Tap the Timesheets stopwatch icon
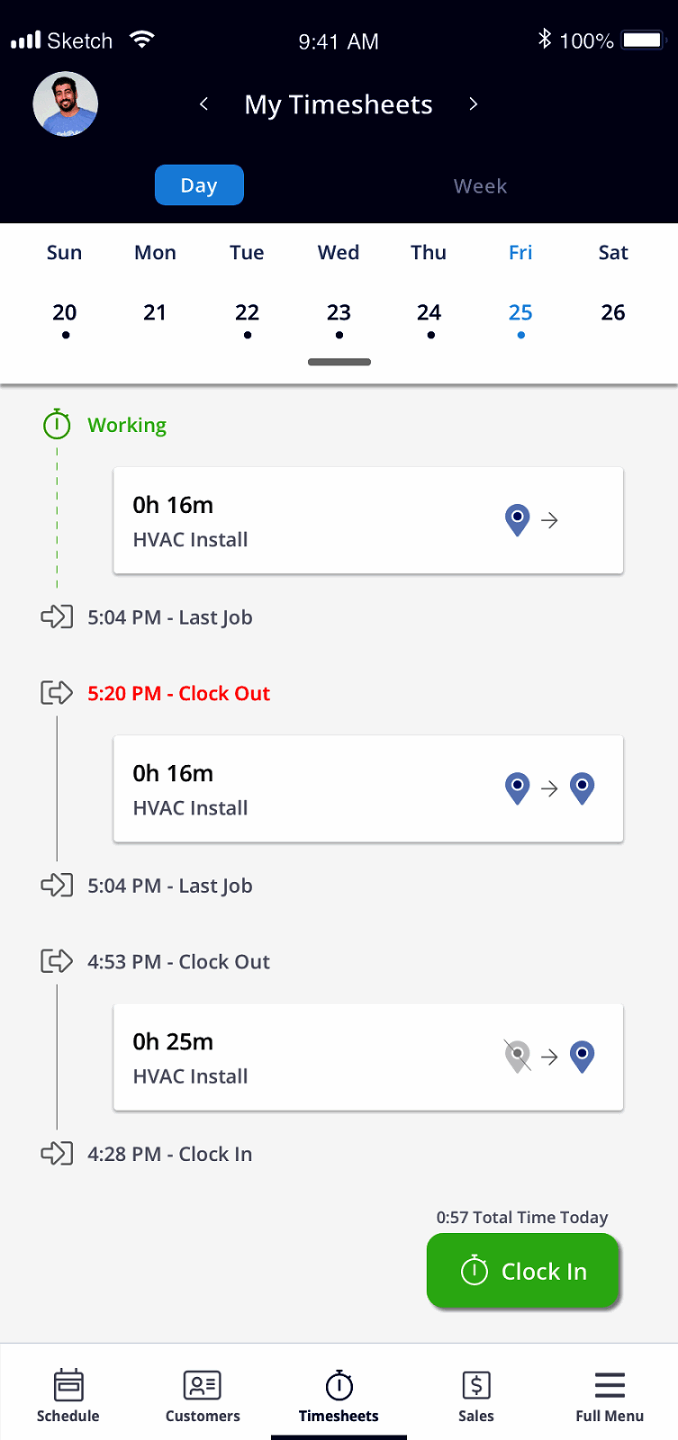Image resolution: width=678 pixels, height=1440 pixels. (339, 1385)
